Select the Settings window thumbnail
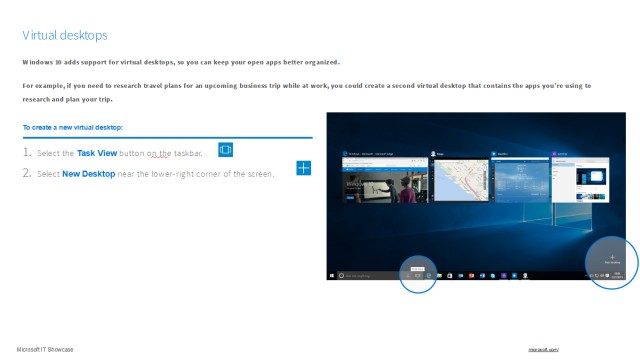 580,180
